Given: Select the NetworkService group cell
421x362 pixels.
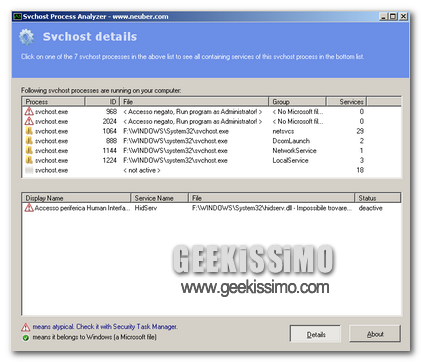Looking at the screenshot, I should coord(294,150).
